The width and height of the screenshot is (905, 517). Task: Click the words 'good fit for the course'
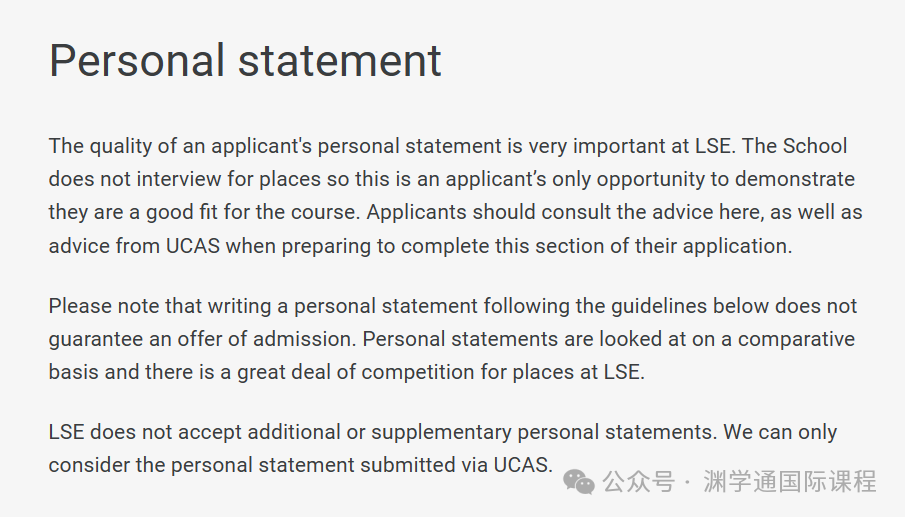(253, 212)
